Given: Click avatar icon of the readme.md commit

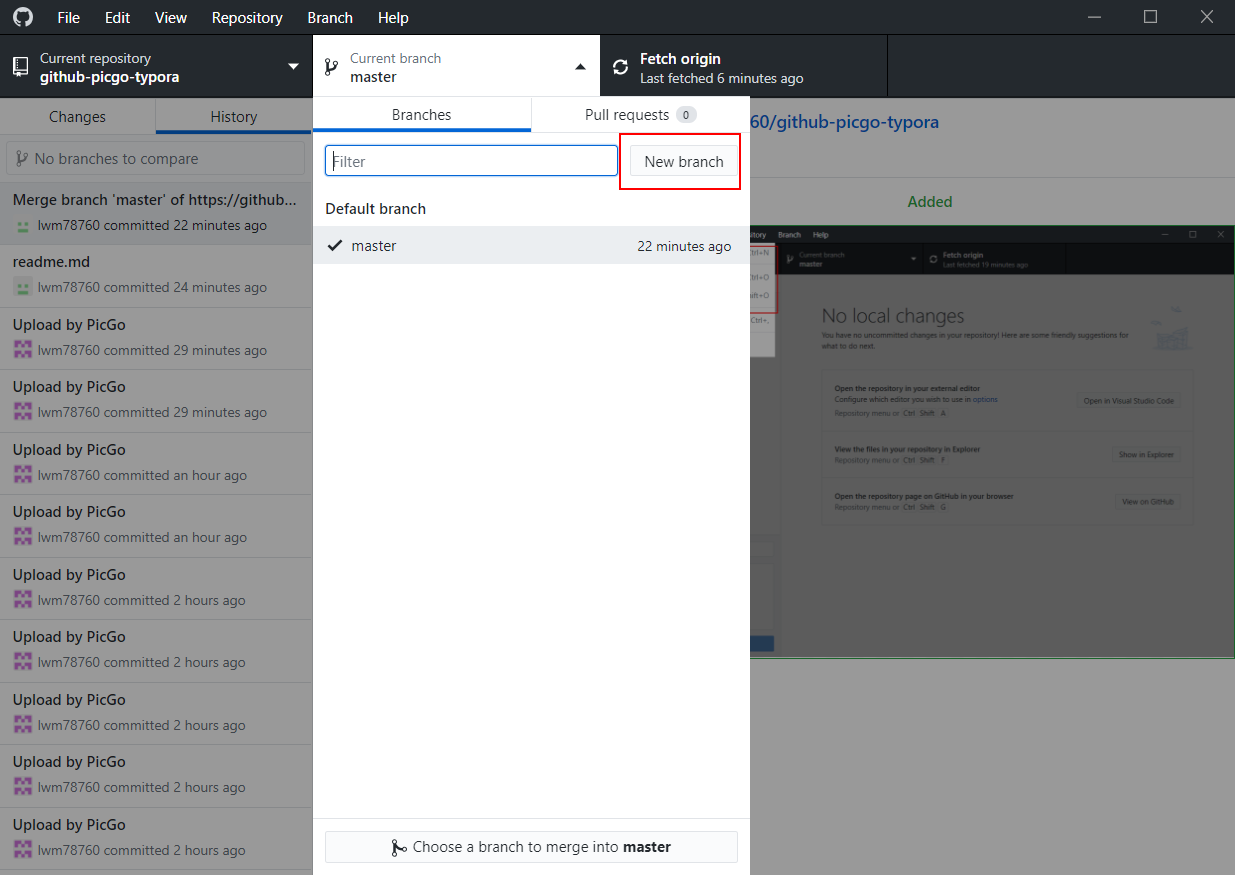Looking at the screenshot, I should pyautogui.click(x=23, y=288).
